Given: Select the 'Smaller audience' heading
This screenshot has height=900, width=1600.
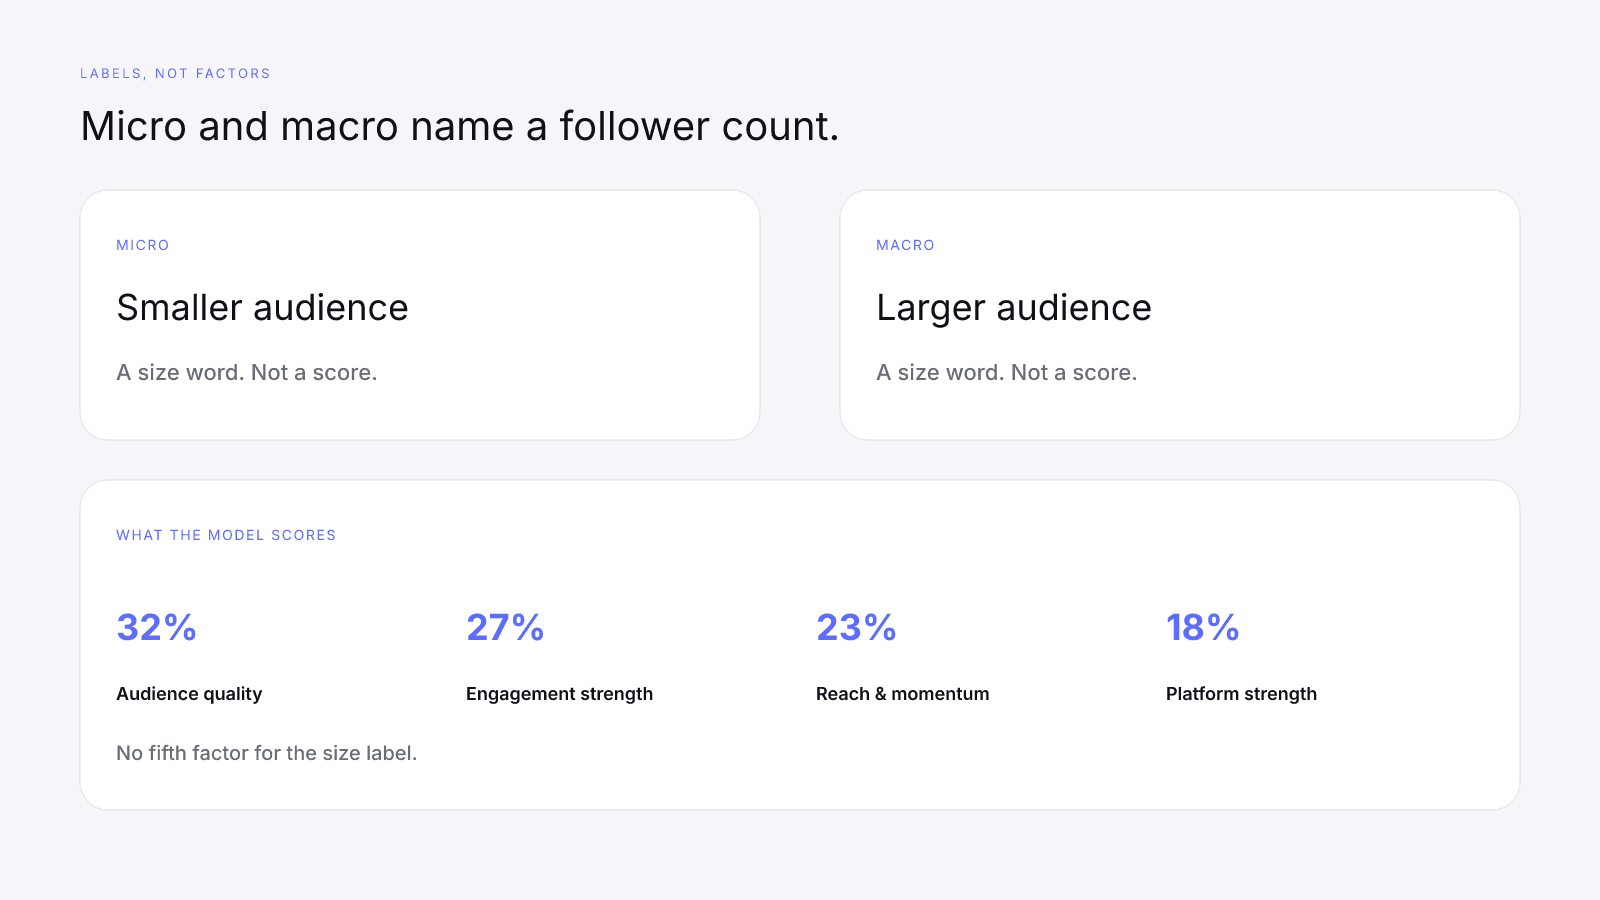Looking at the screenshot, I should (262, 308).
